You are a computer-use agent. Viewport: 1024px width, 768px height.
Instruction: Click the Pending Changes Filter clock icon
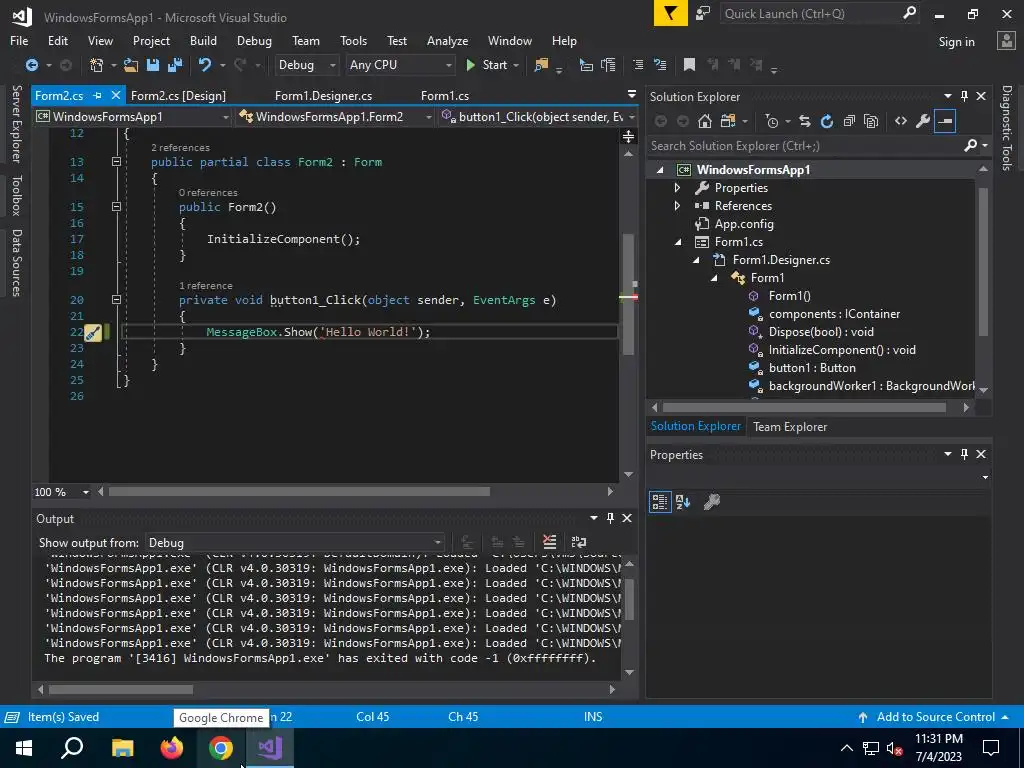pyautogui.click(x=772, y=121)
